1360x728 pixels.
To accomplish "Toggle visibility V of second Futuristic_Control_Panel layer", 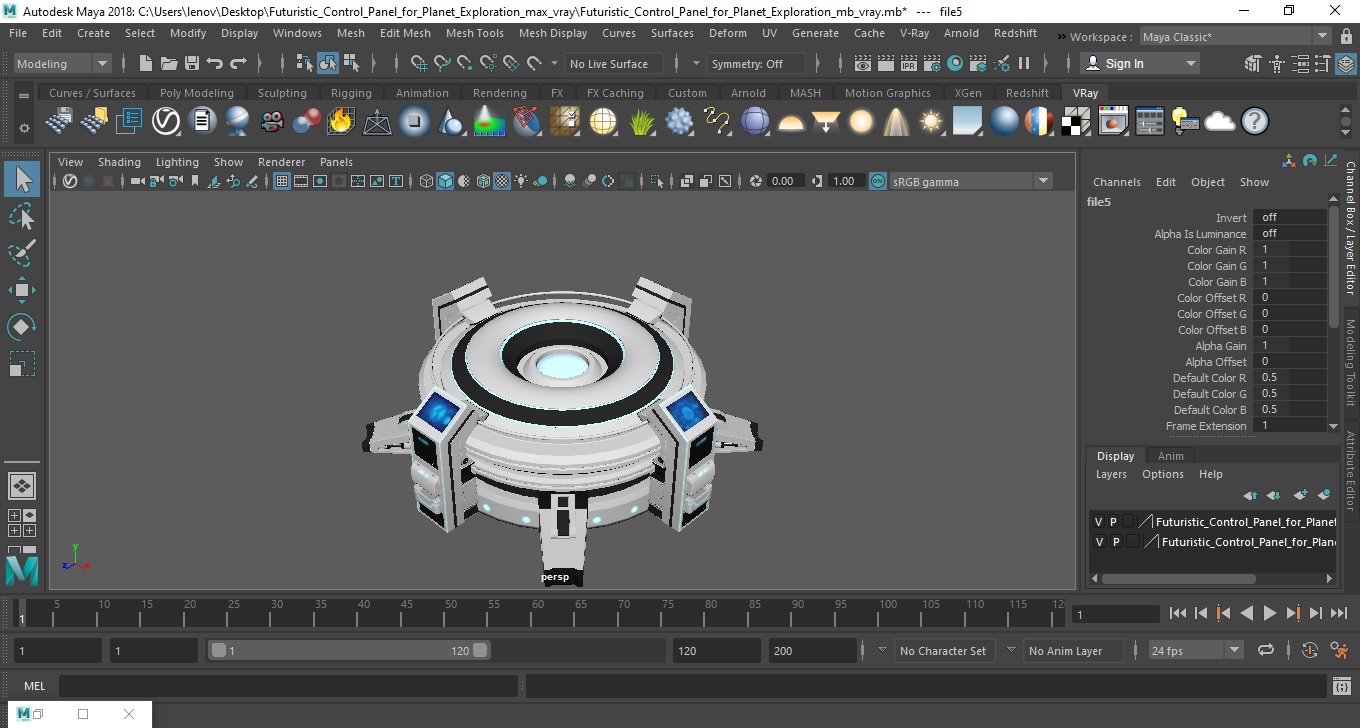I will (x=1100, y=542).
